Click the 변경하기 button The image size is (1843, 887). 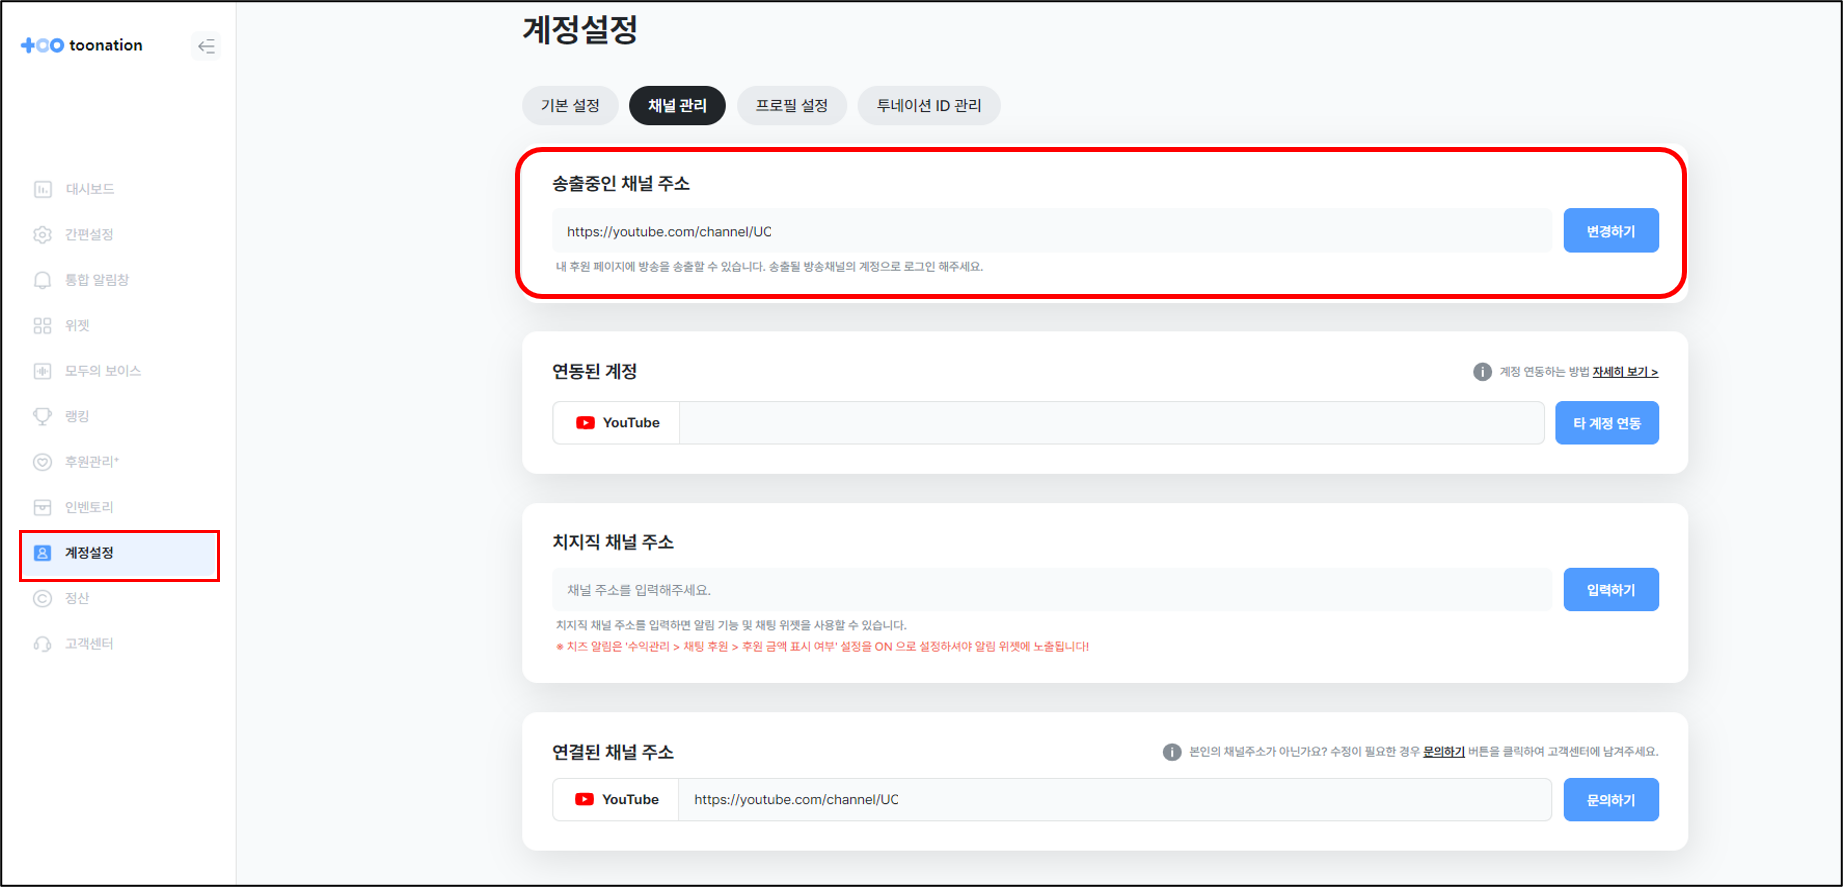click(1611, 231)
